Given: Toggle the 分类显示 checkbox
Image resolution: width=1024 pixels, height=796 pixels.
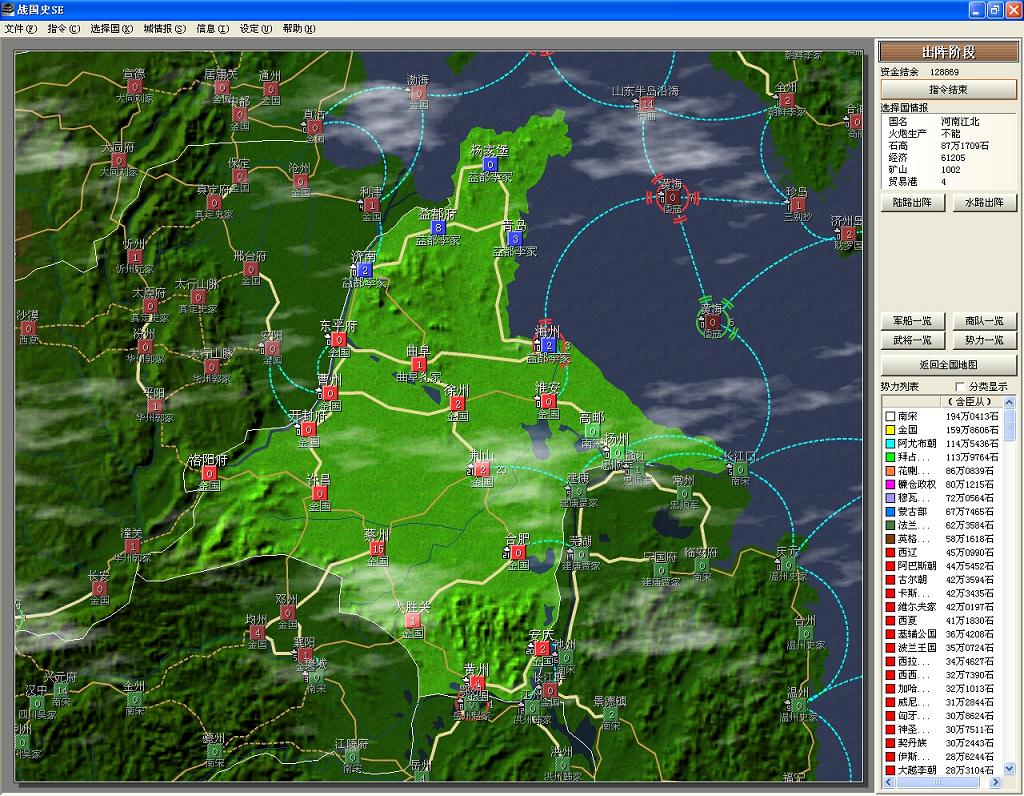Looking at the screenshot, I should (961, 387).
